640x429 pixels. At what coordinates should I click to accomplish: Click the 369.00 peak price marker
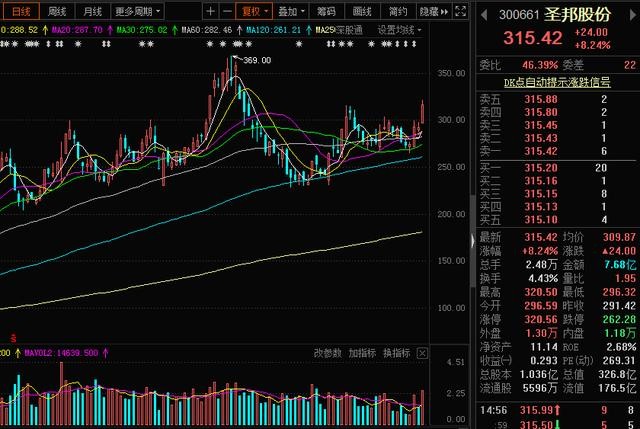[257, 60]
